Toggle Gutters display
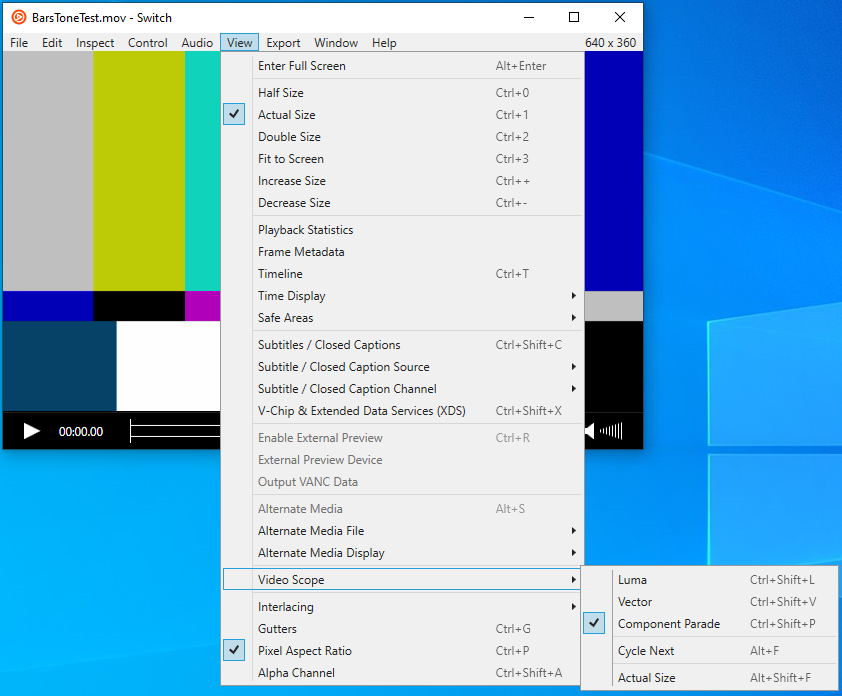Image resolution: width=842 pixels, height=696 pixels. (x=402, y=628)
